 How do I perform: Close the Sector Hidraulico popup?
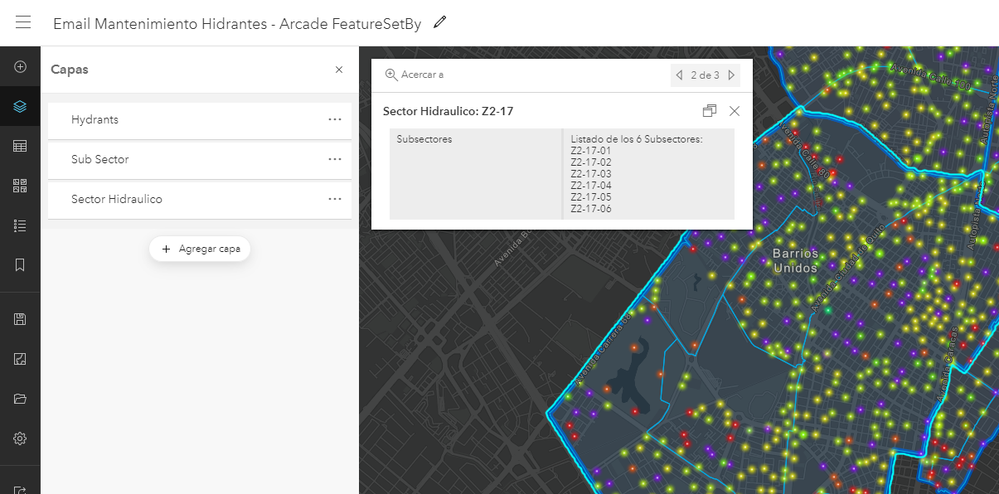point(735,111)
